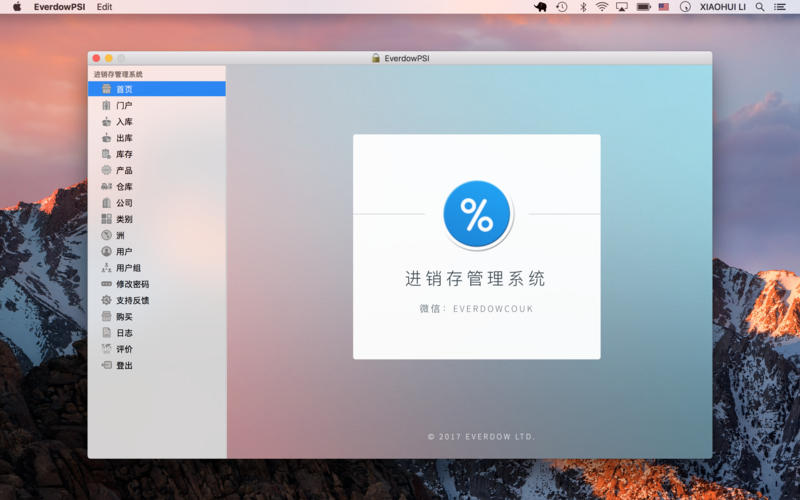800x500 pixels.
Task: Click the 微信: EVERDOWCOUK text
Action: coord(476,309)
